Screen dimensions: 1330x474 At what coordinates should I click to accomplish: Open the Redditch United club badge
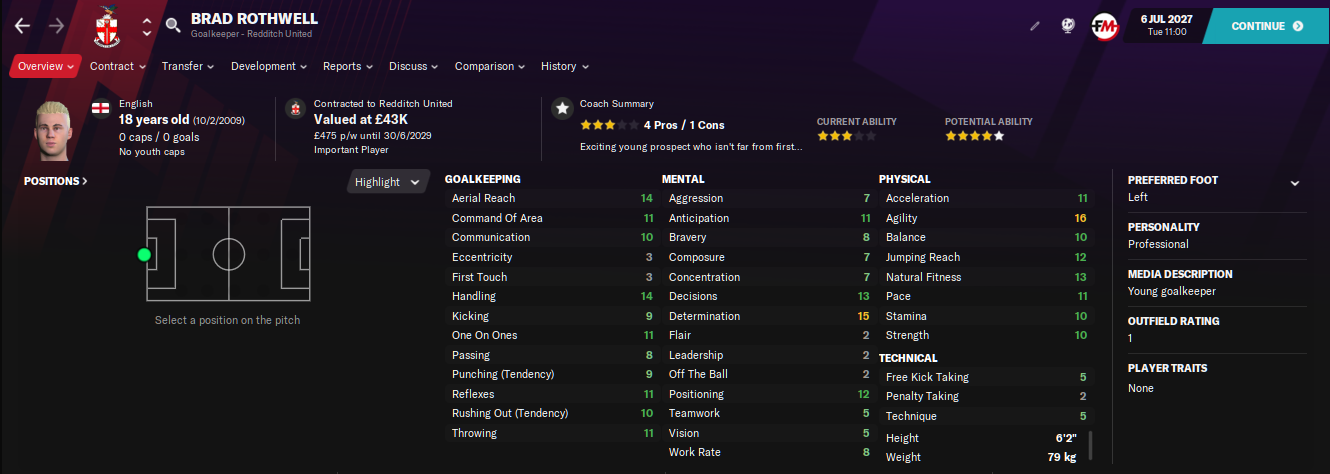[x=105, y=27]
